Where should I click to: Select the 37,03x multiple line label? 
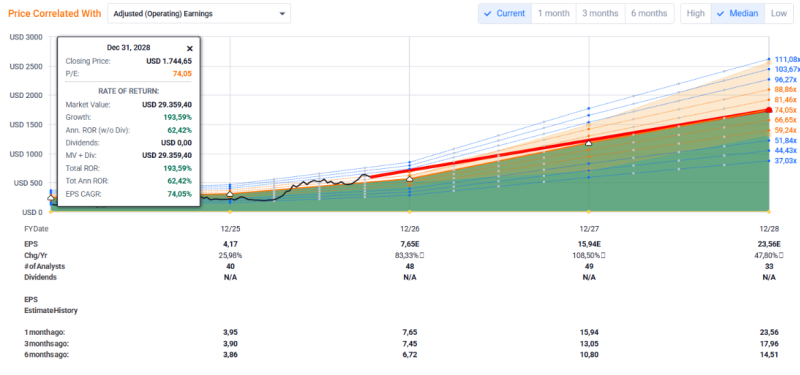click(785, 161)
